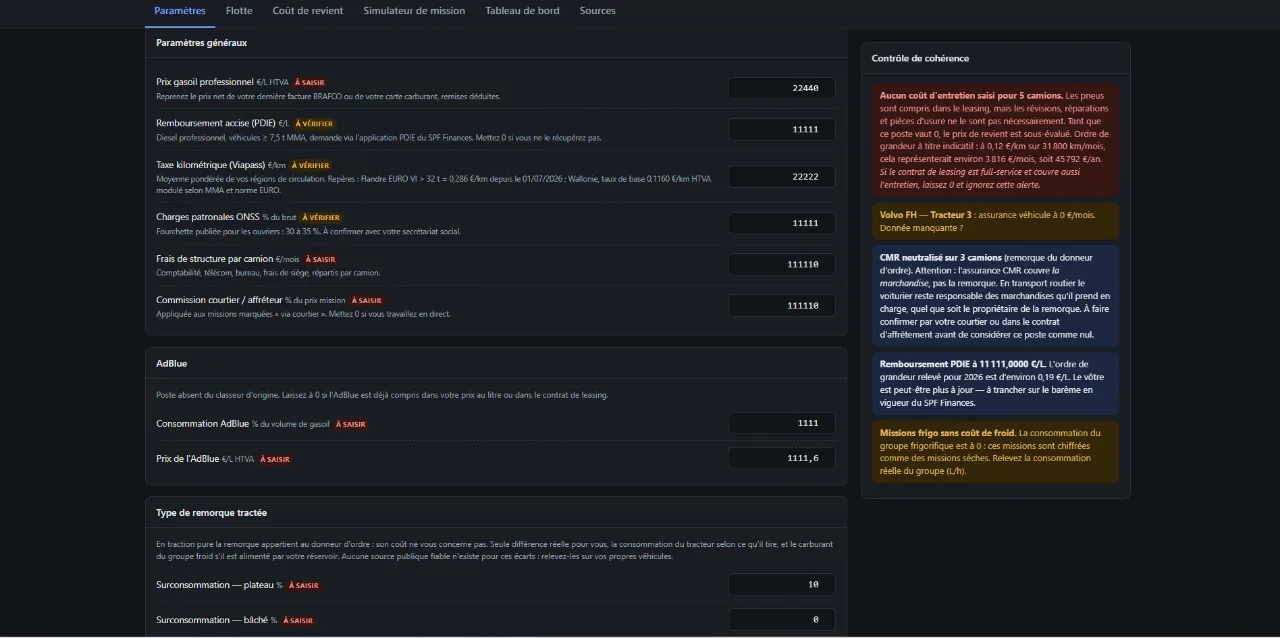
Task: Select the Sources tab
Action: tap(598, 11)
